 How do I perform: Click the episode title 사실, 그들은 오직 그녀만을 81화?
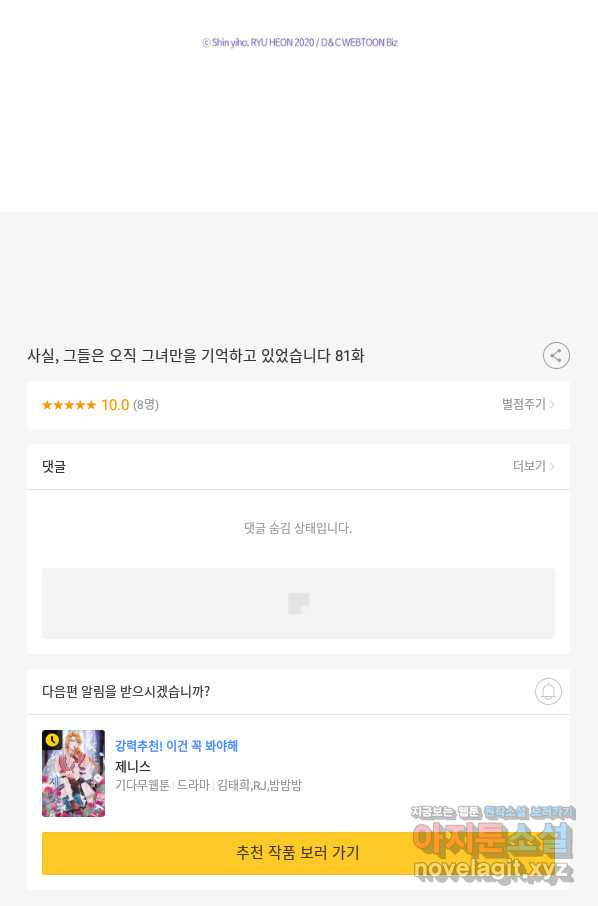pyautogui.click(x=196, y=355)
